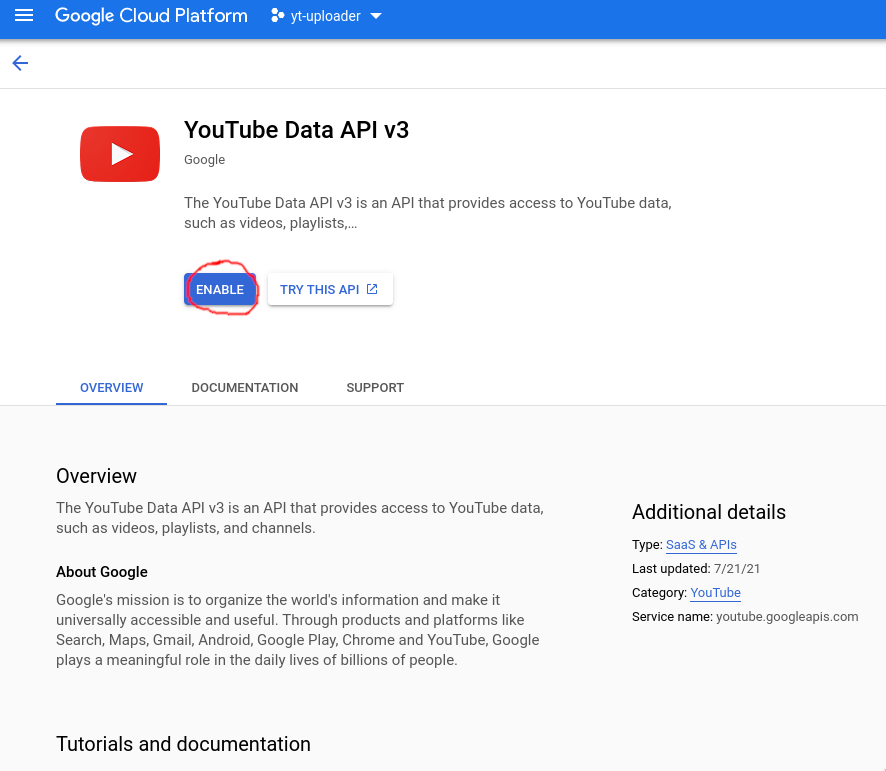Open the Support tab
The image size is (886, 771).
(x=375, y=388)
